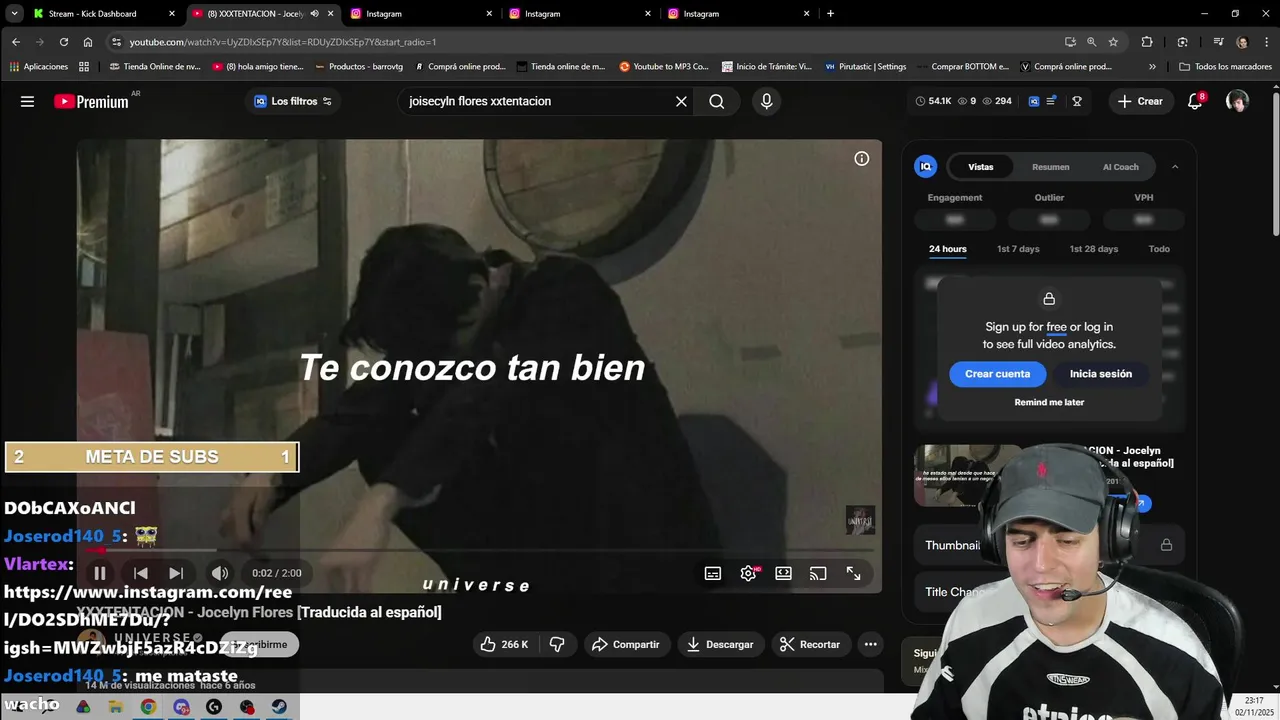Open more actions three-dot menu
Viewport: 1280px width, 720px height.
871,644
